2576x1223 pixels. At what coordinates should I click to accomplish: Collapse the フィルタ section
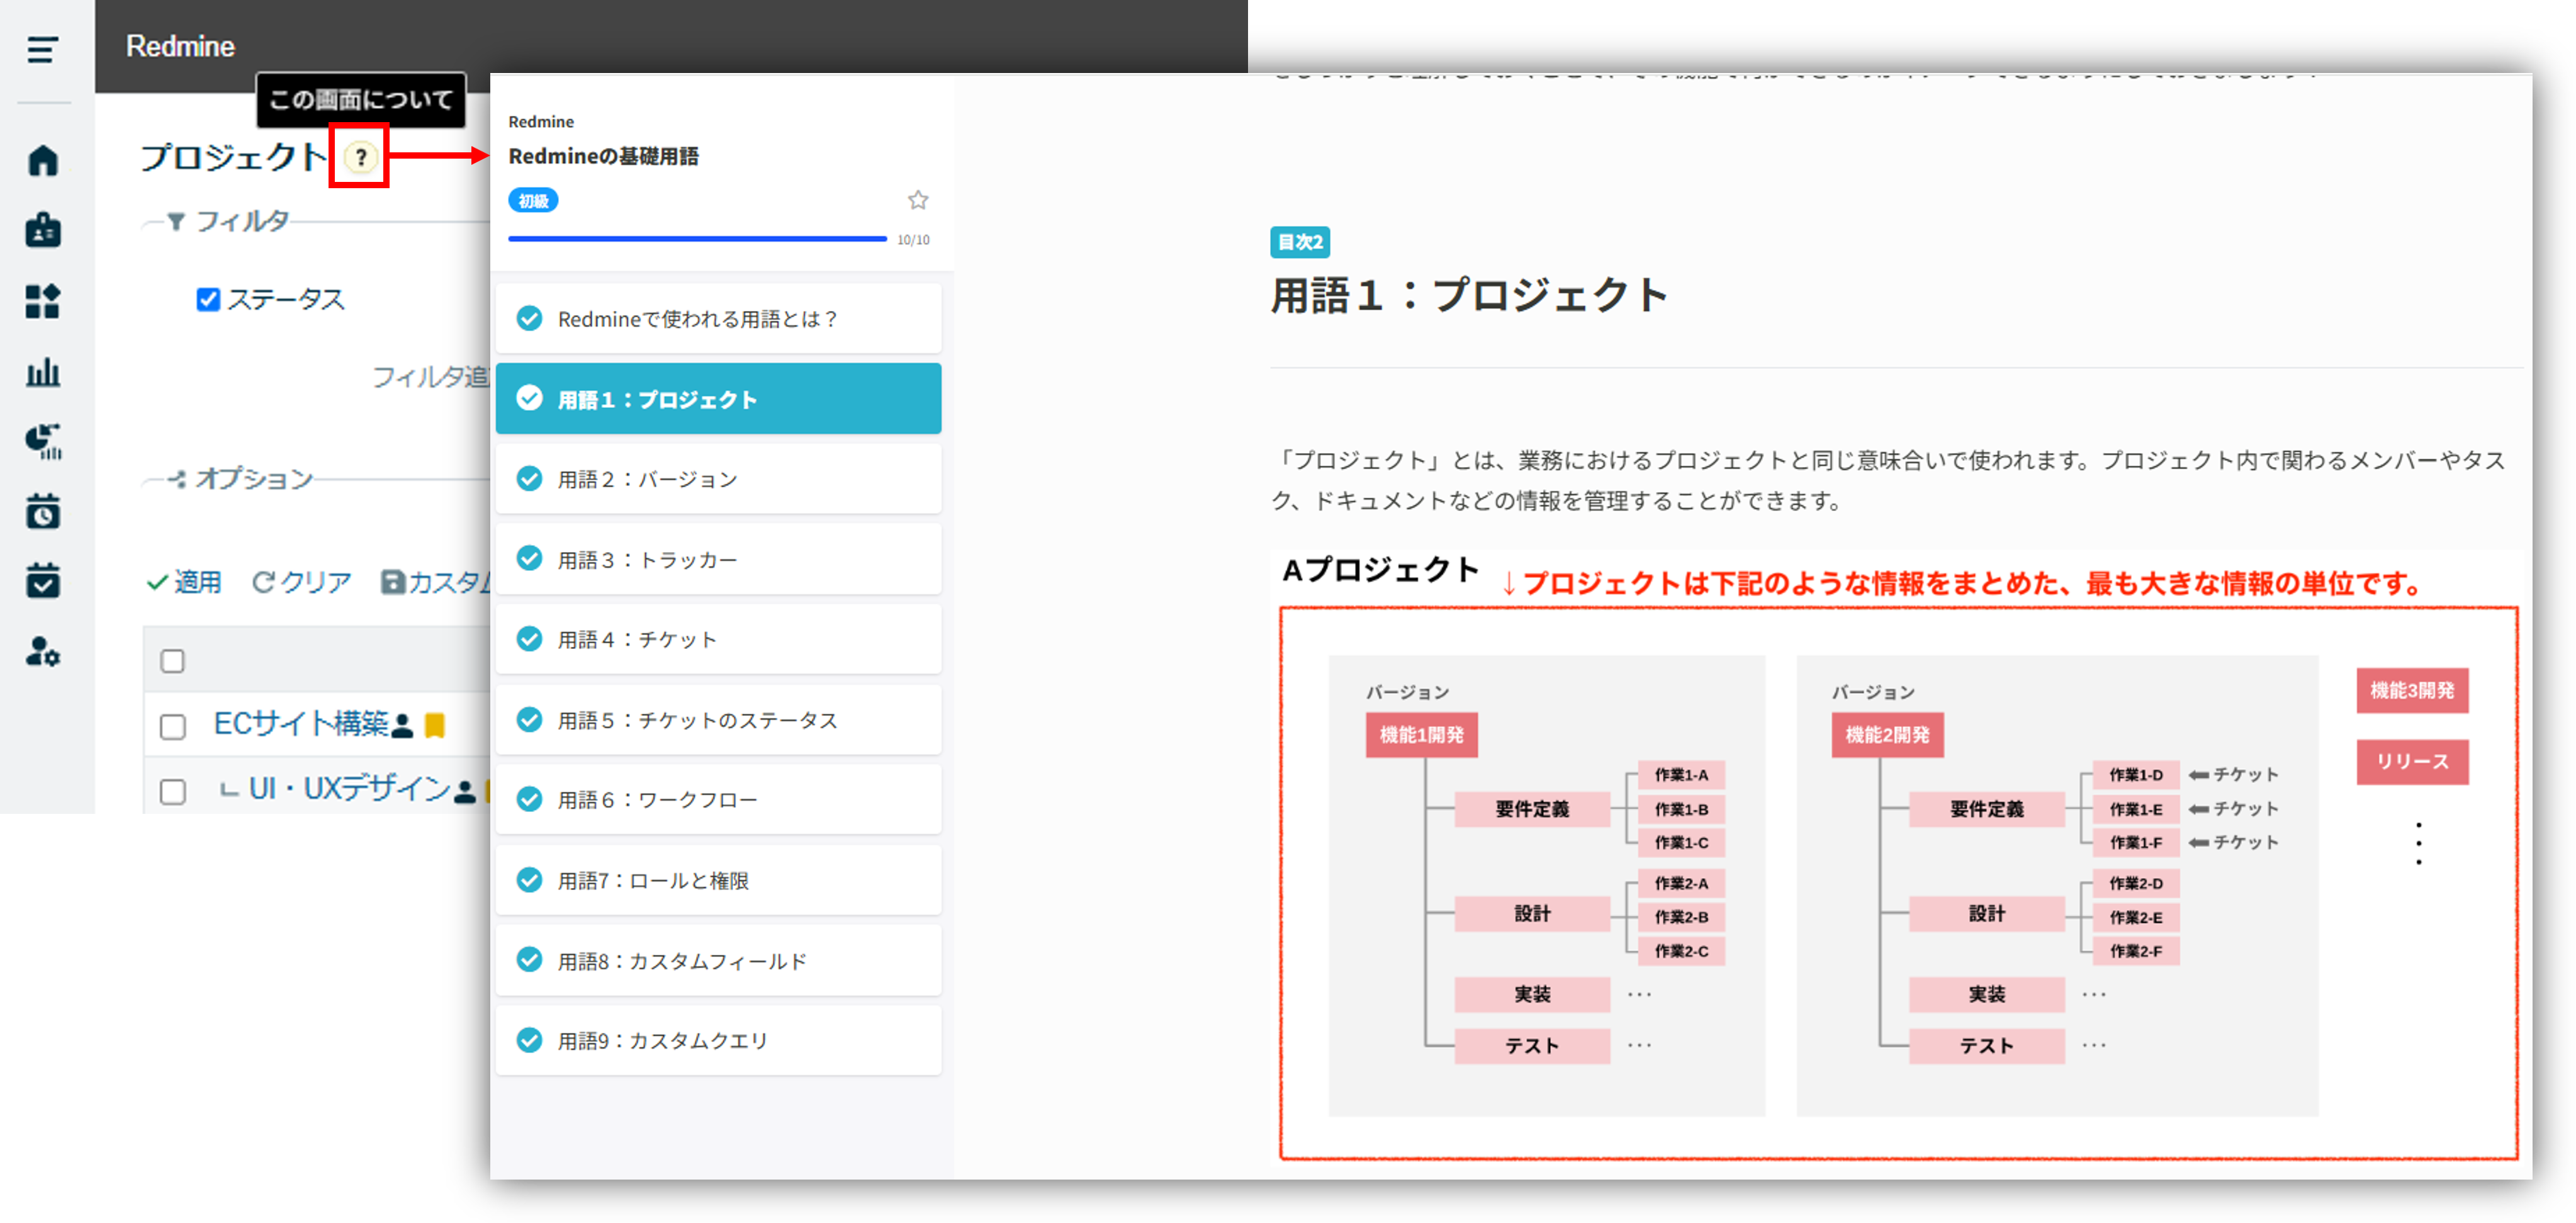click(240, 221)
